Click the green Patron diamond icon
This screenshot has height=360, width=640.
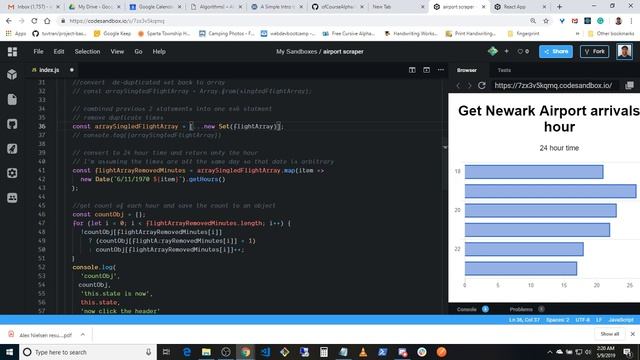493,51
